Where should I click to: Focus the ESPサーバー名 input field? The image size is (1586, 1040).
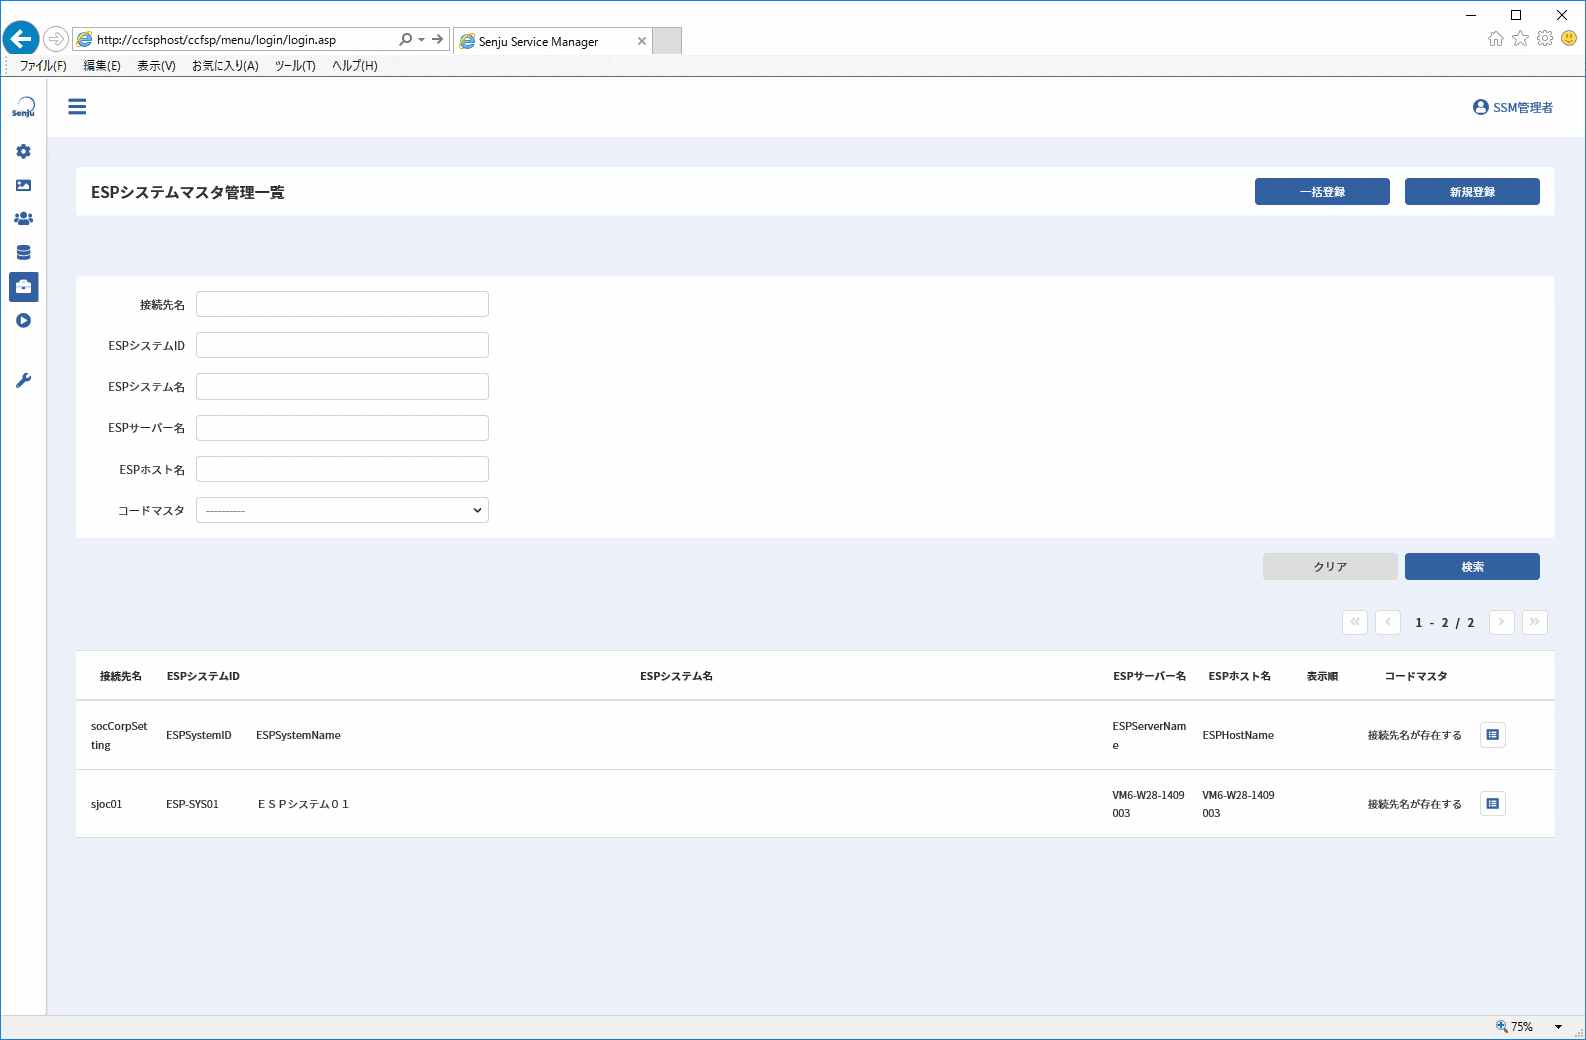(x=342, y=428)
